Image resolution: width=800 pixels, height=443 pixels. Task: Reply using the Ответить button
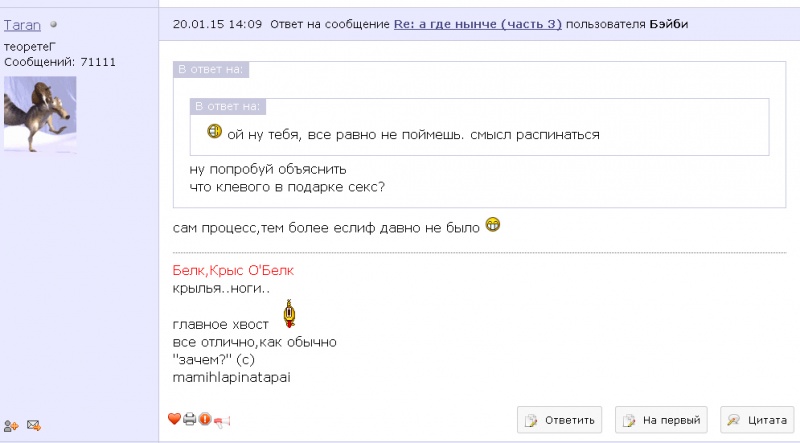pyautogui.click(x=559, y=420)
